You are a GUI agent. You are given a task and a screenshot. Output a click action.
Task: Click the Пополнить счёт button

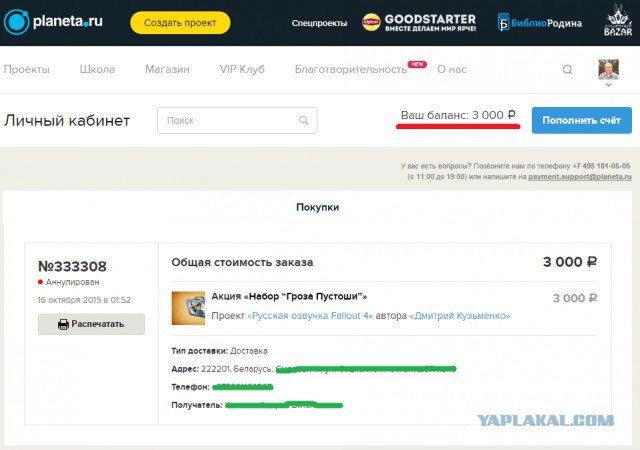582,120
